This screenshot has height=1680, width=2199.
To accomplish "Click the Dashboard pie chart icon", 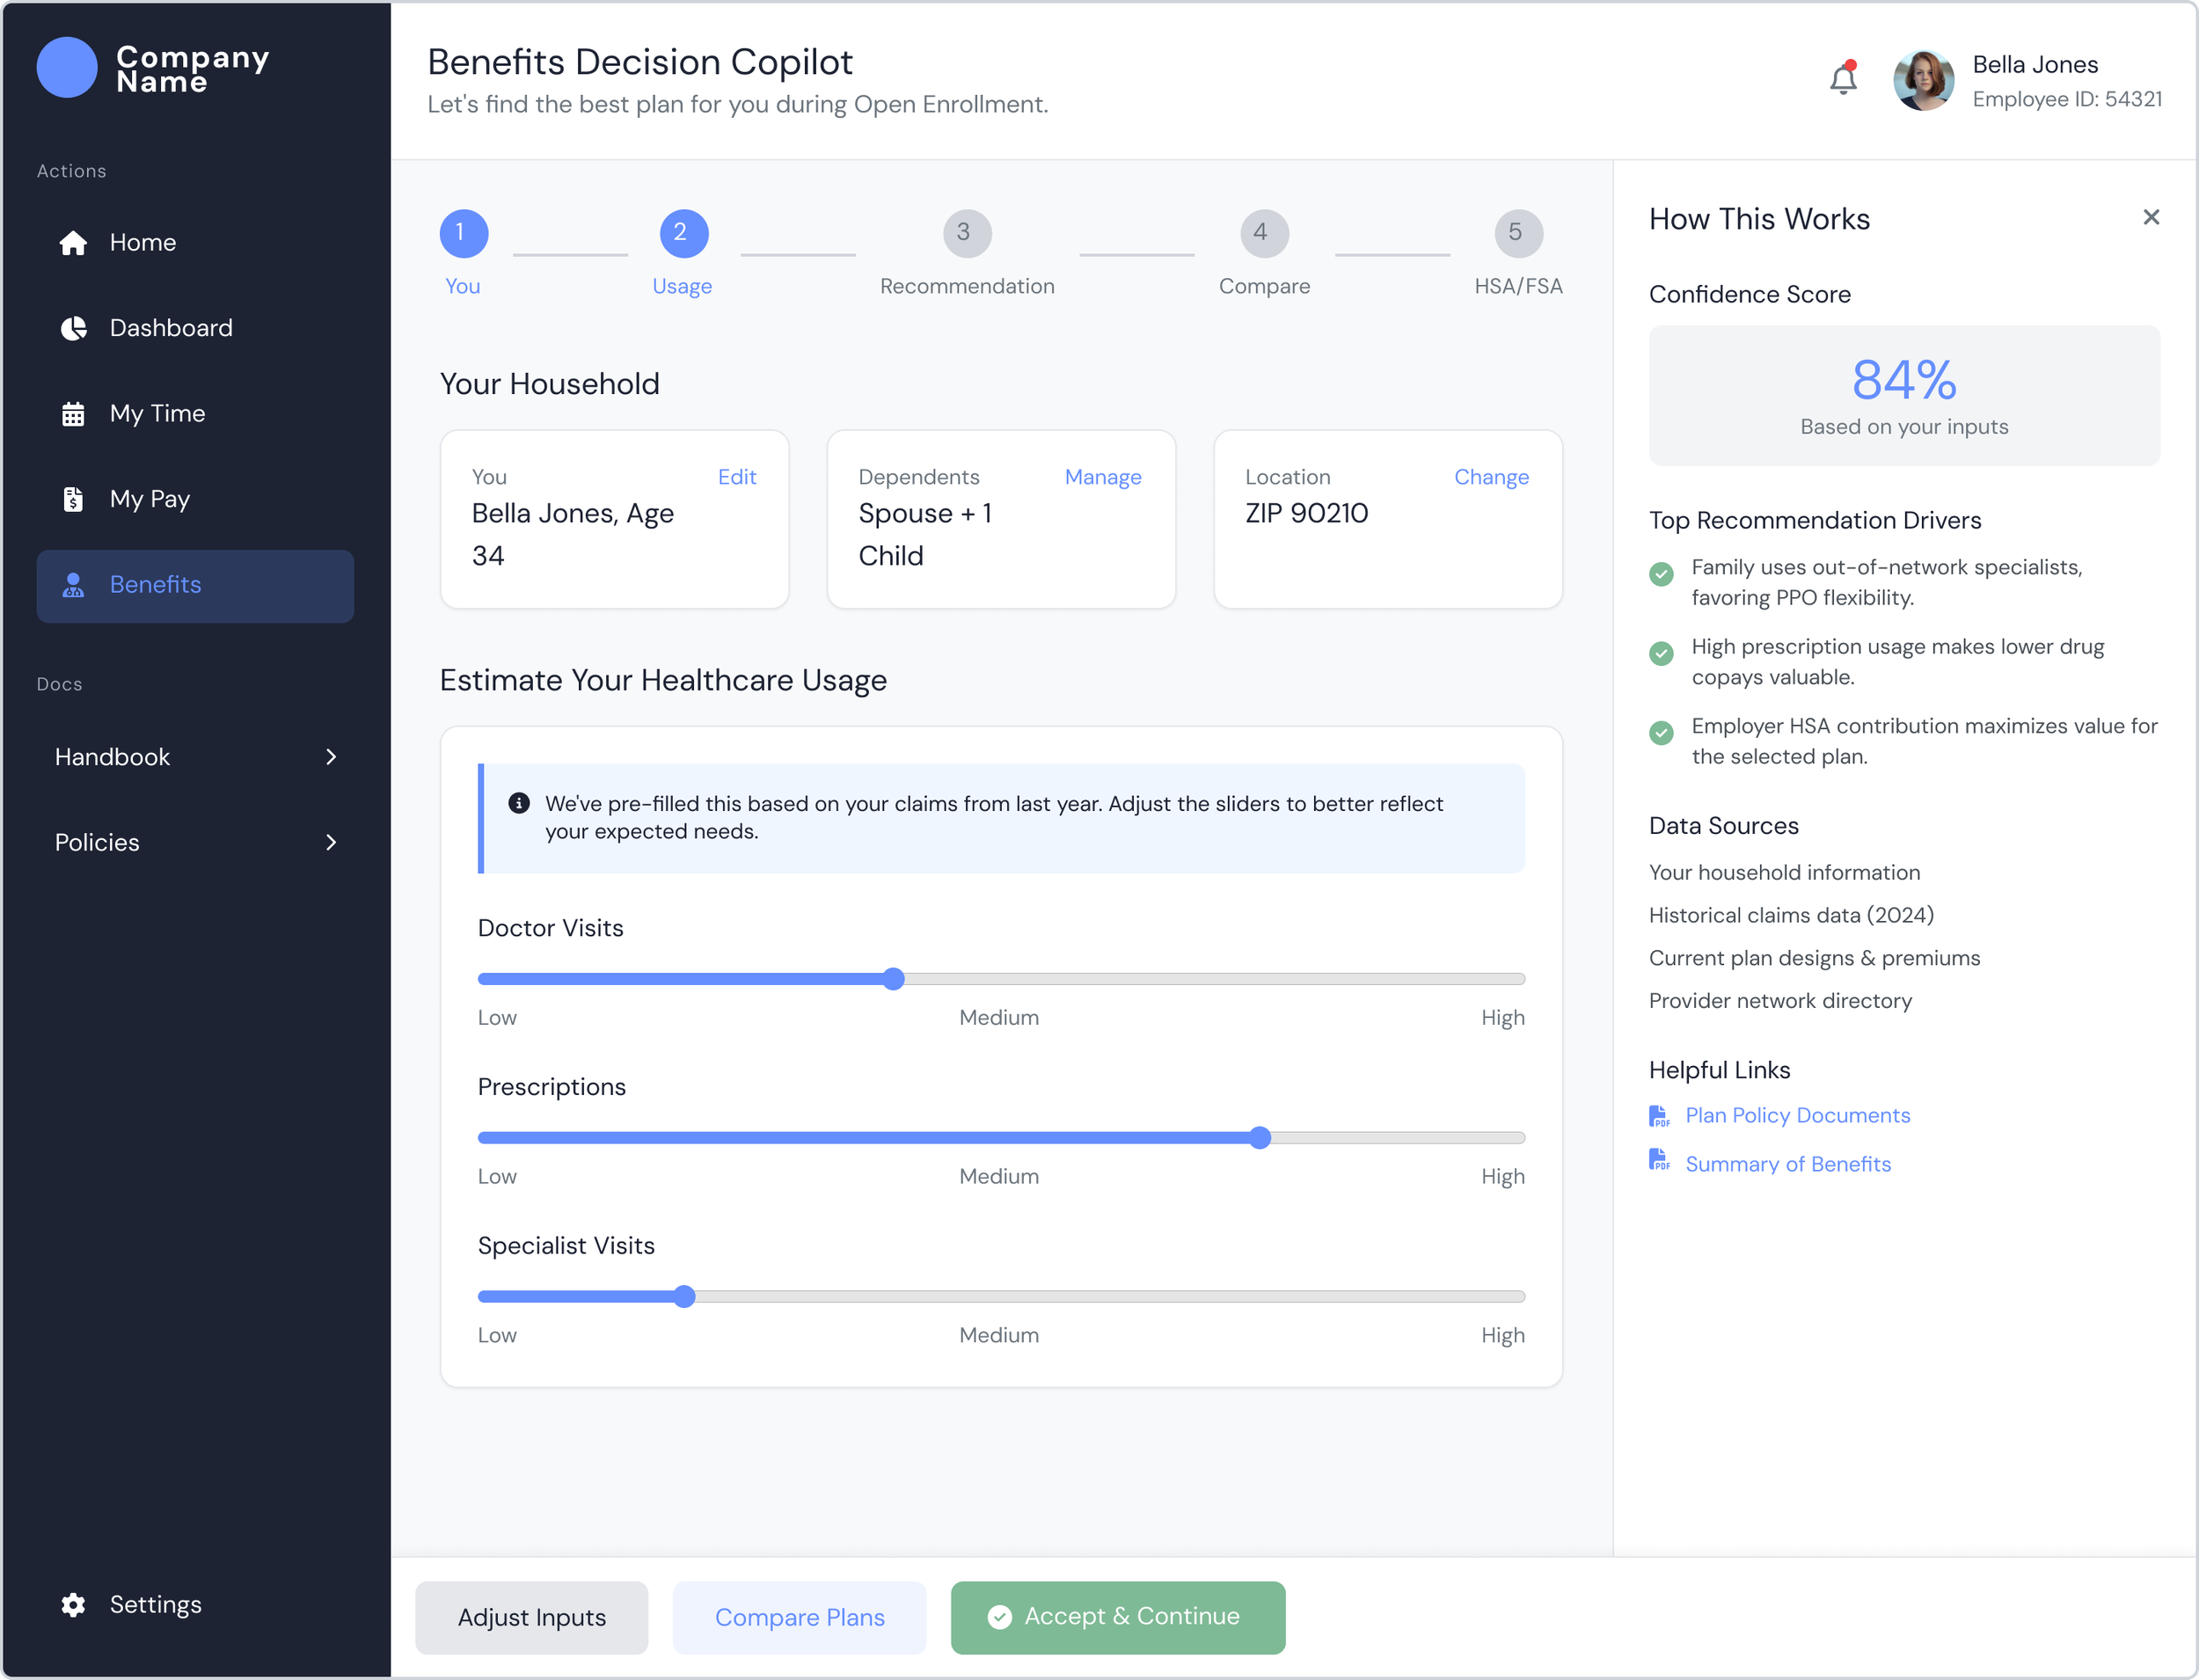I will point(73,328).
